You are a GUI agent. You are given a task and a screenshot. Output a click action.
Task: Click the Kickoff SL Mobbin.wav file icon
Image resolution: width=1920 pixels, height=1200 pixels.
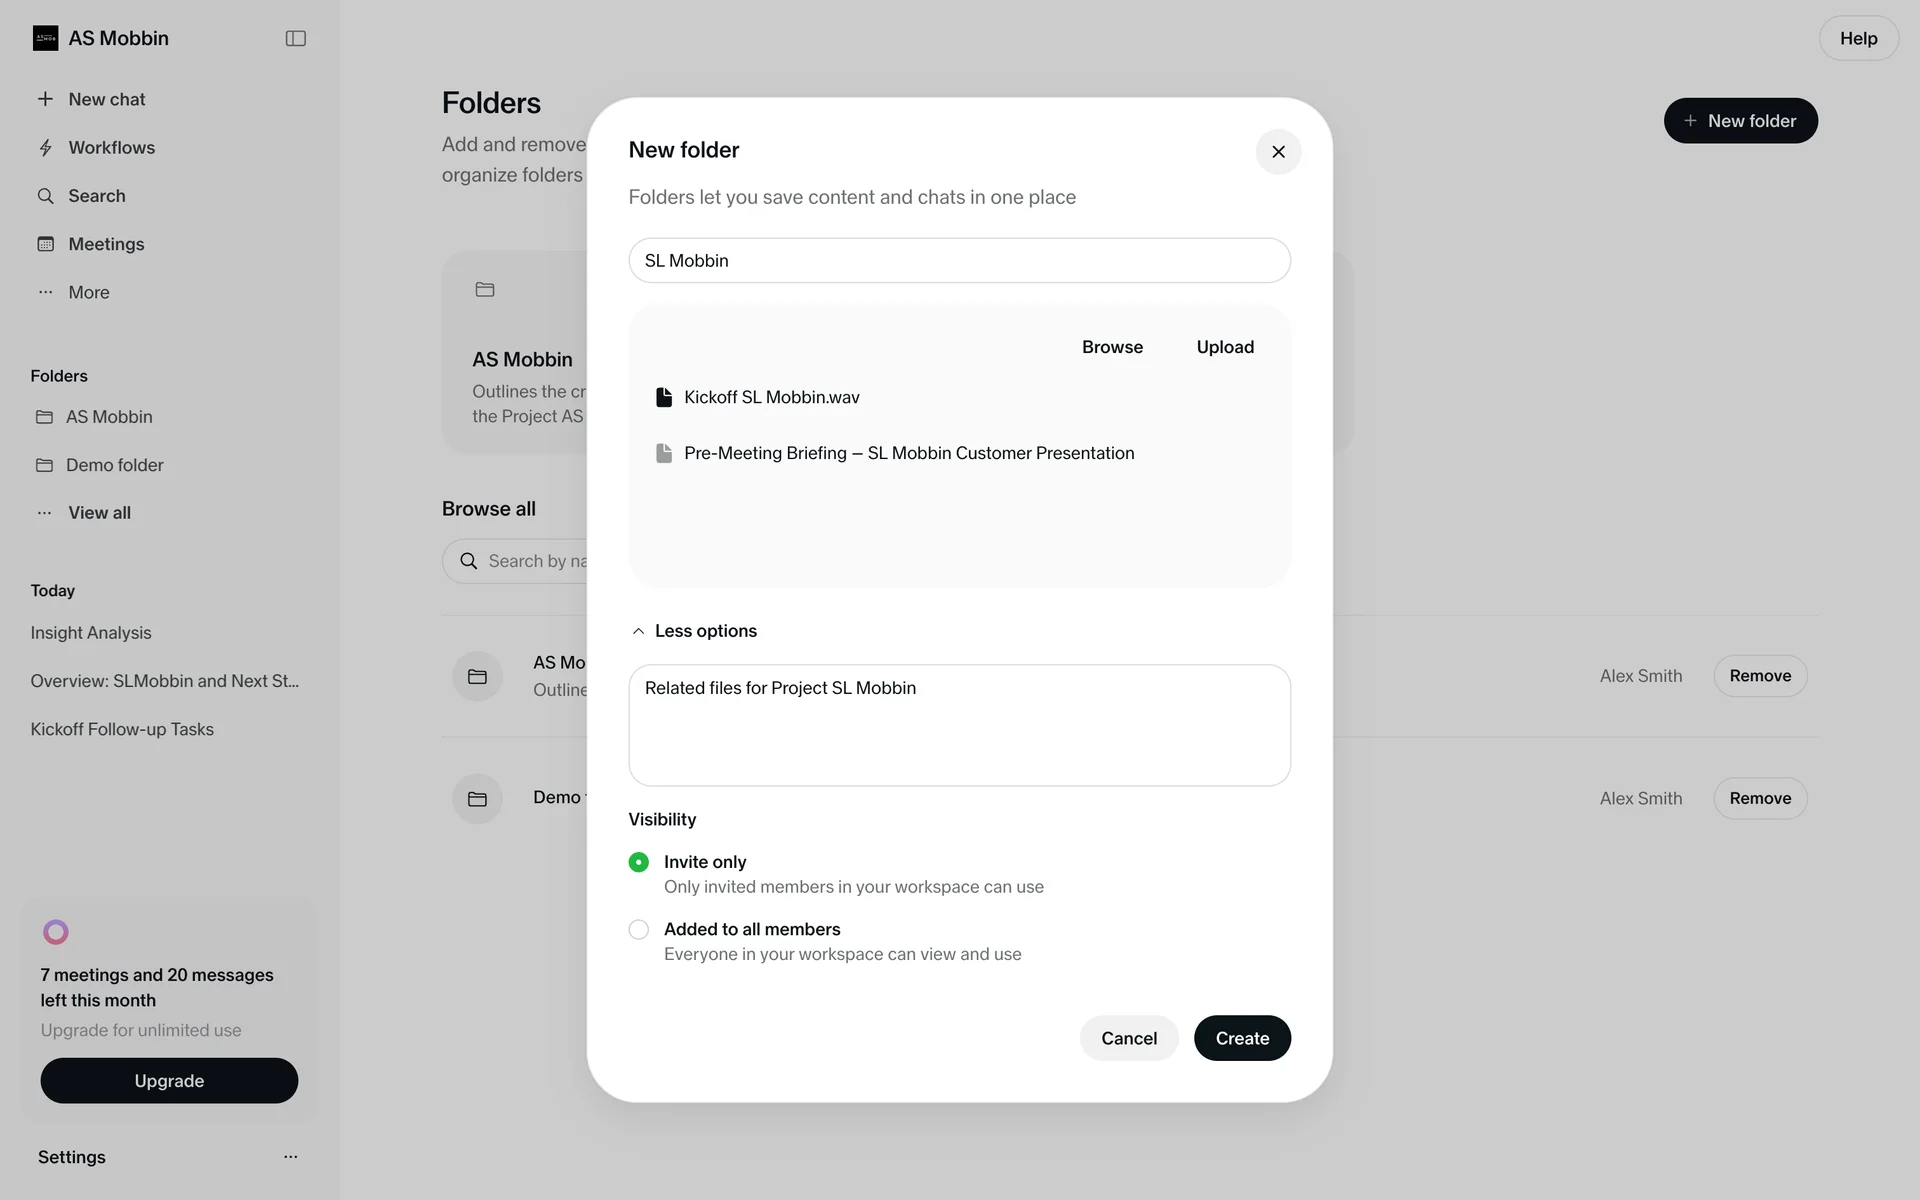(x=663, y=397)
